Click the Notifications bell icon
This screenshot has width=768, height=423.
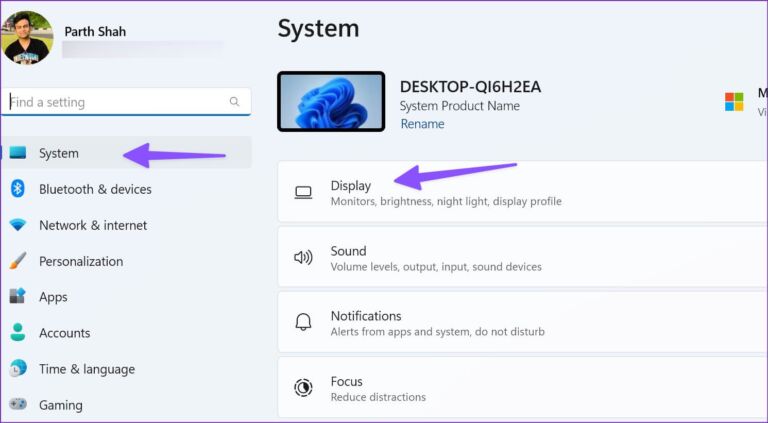303,322
